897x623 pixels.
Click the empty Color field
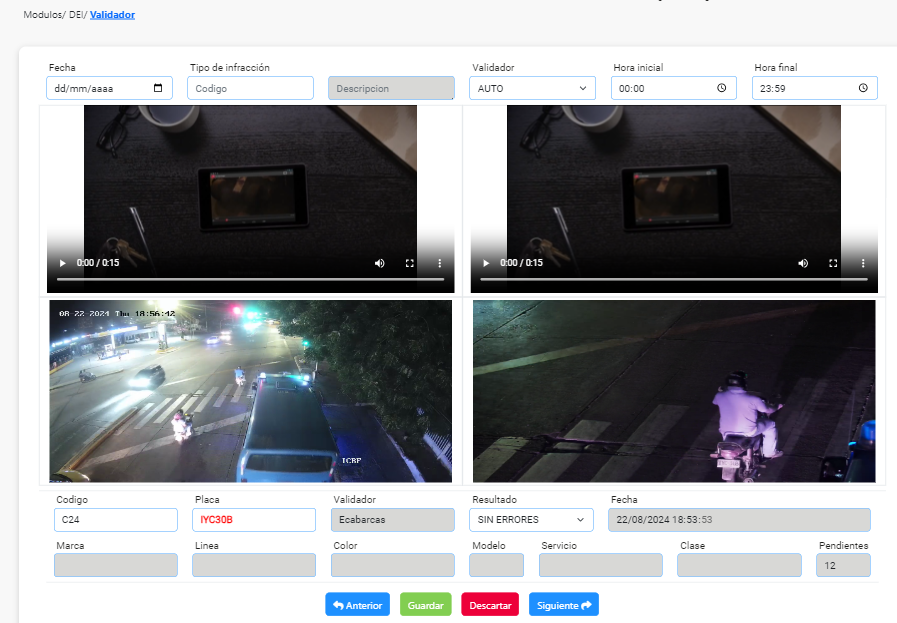point(392,565)
